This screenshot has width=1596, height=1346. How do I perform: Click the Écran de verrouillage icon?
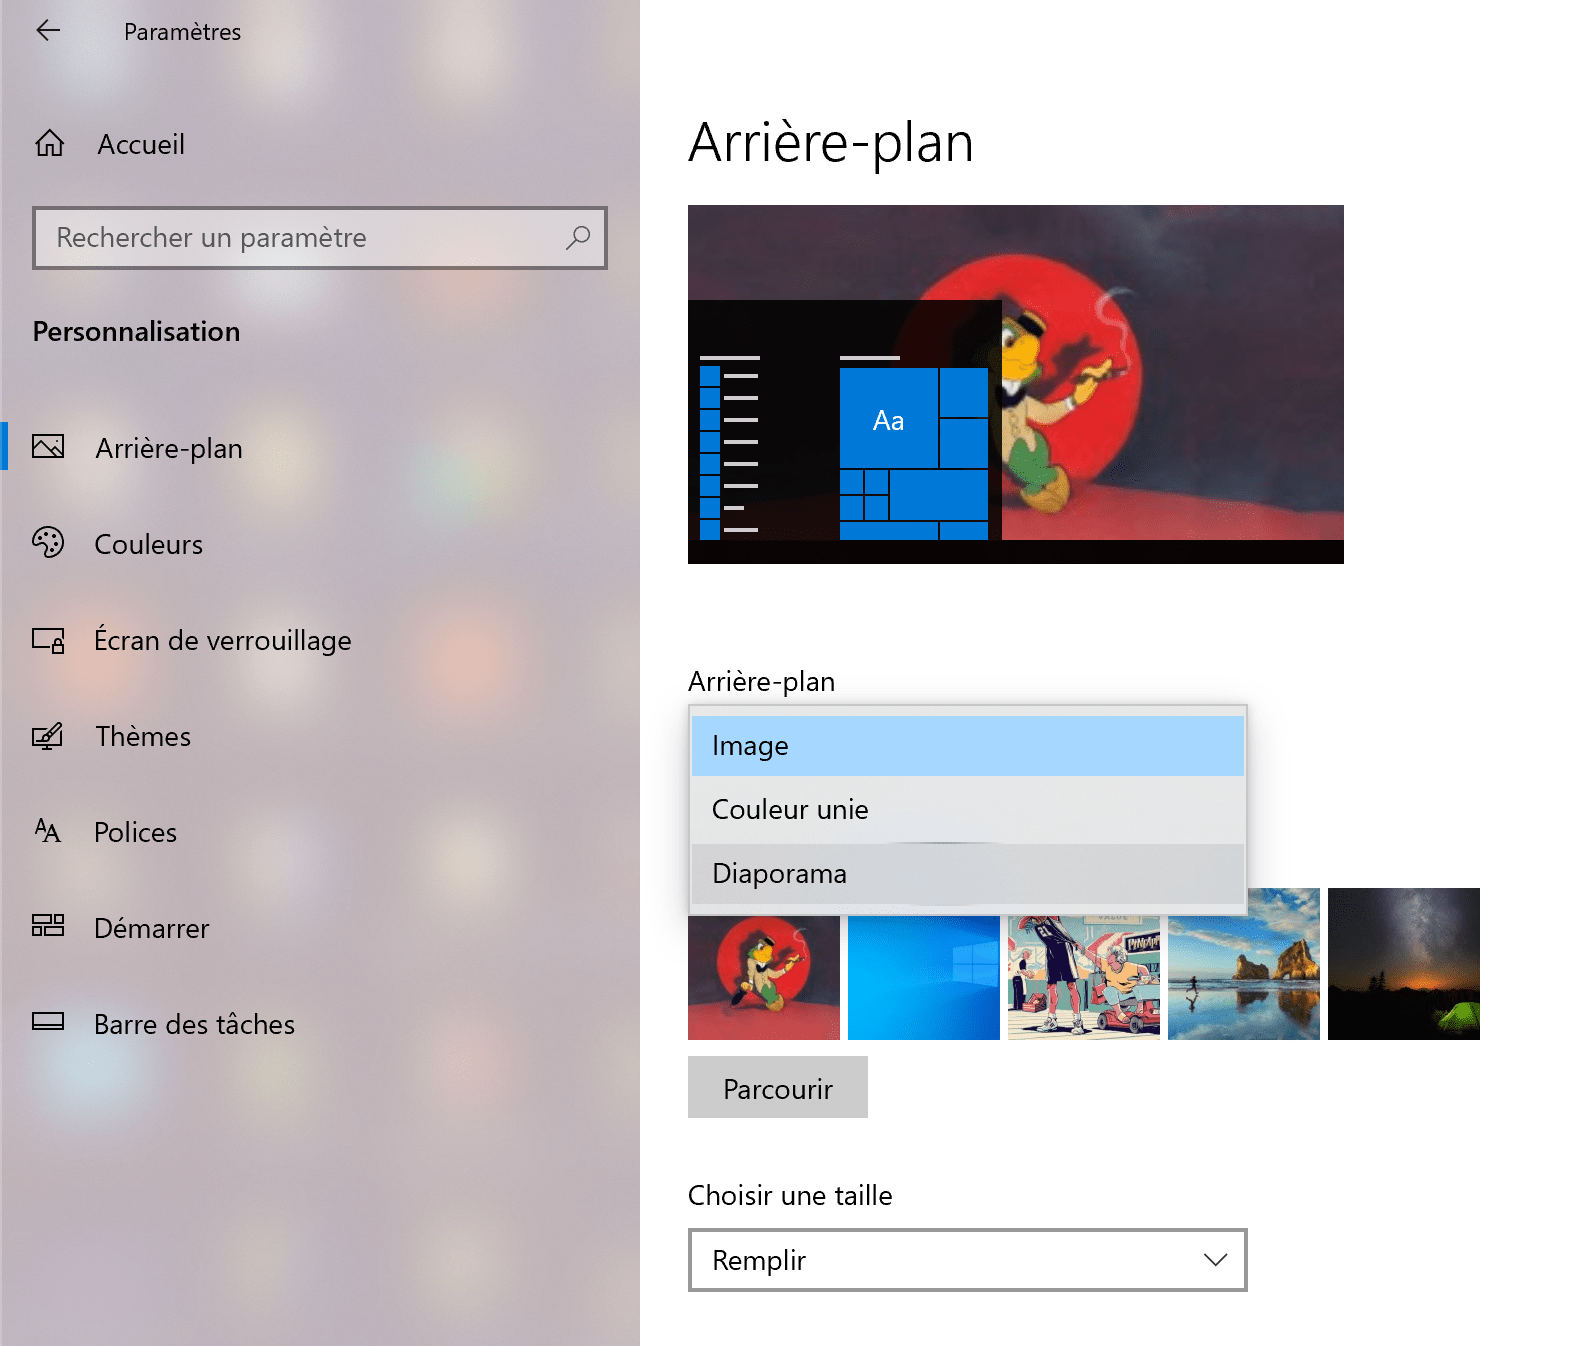tap(48, 640)
